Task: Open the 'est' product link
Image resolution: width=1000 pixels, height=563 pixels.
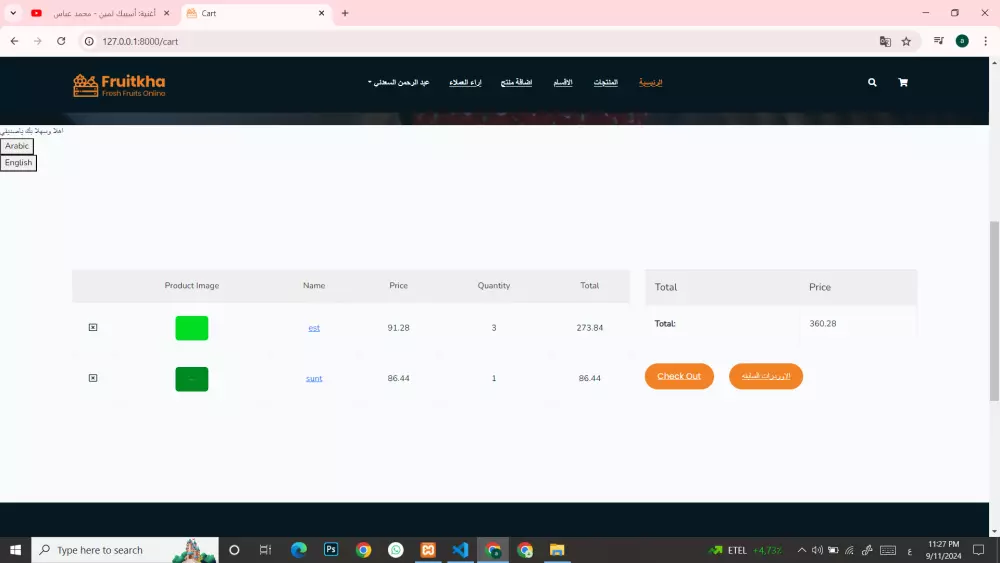Action: pos(314,328)
